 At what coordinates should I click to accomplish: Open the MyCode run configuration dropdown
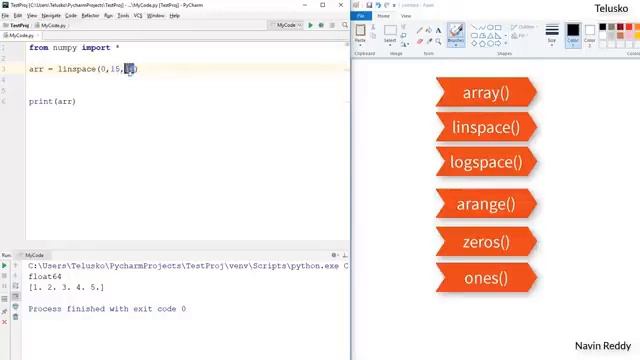[x=286, y=25]
